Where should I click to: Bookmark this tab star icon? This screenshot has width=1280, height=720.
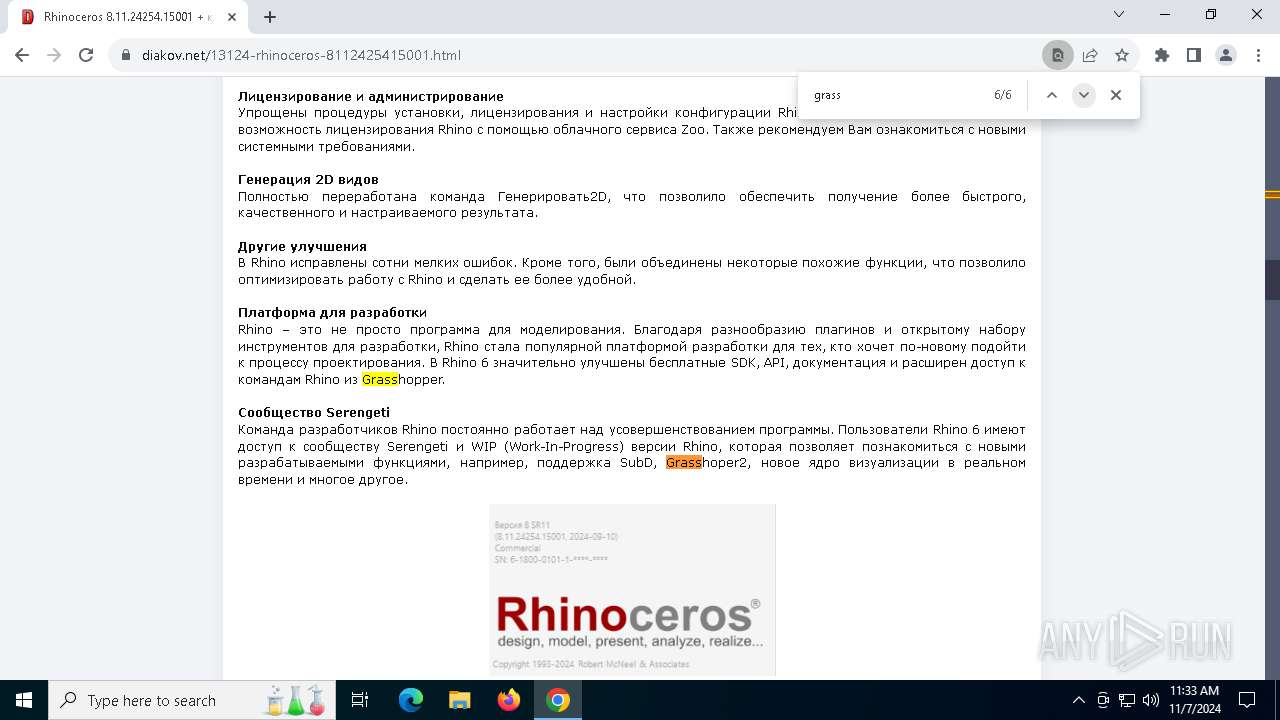pyautogui.click(x=1122, y=55)
